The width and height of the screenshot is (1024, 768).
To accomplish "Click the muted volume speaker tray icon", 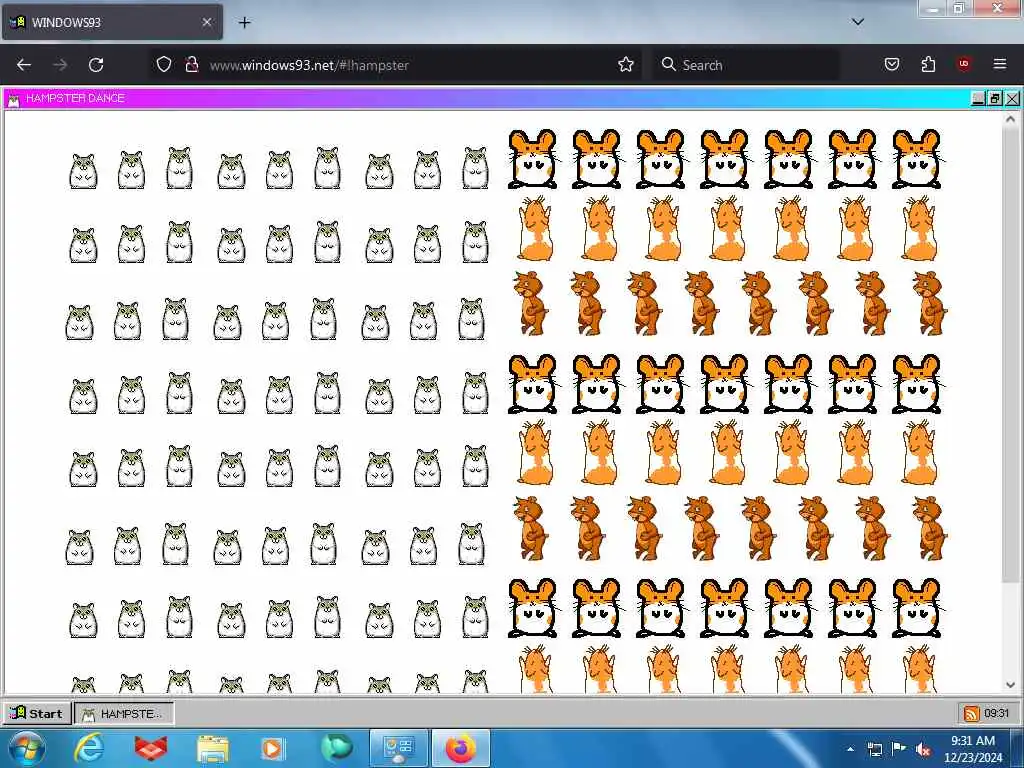I will (923, 749).
